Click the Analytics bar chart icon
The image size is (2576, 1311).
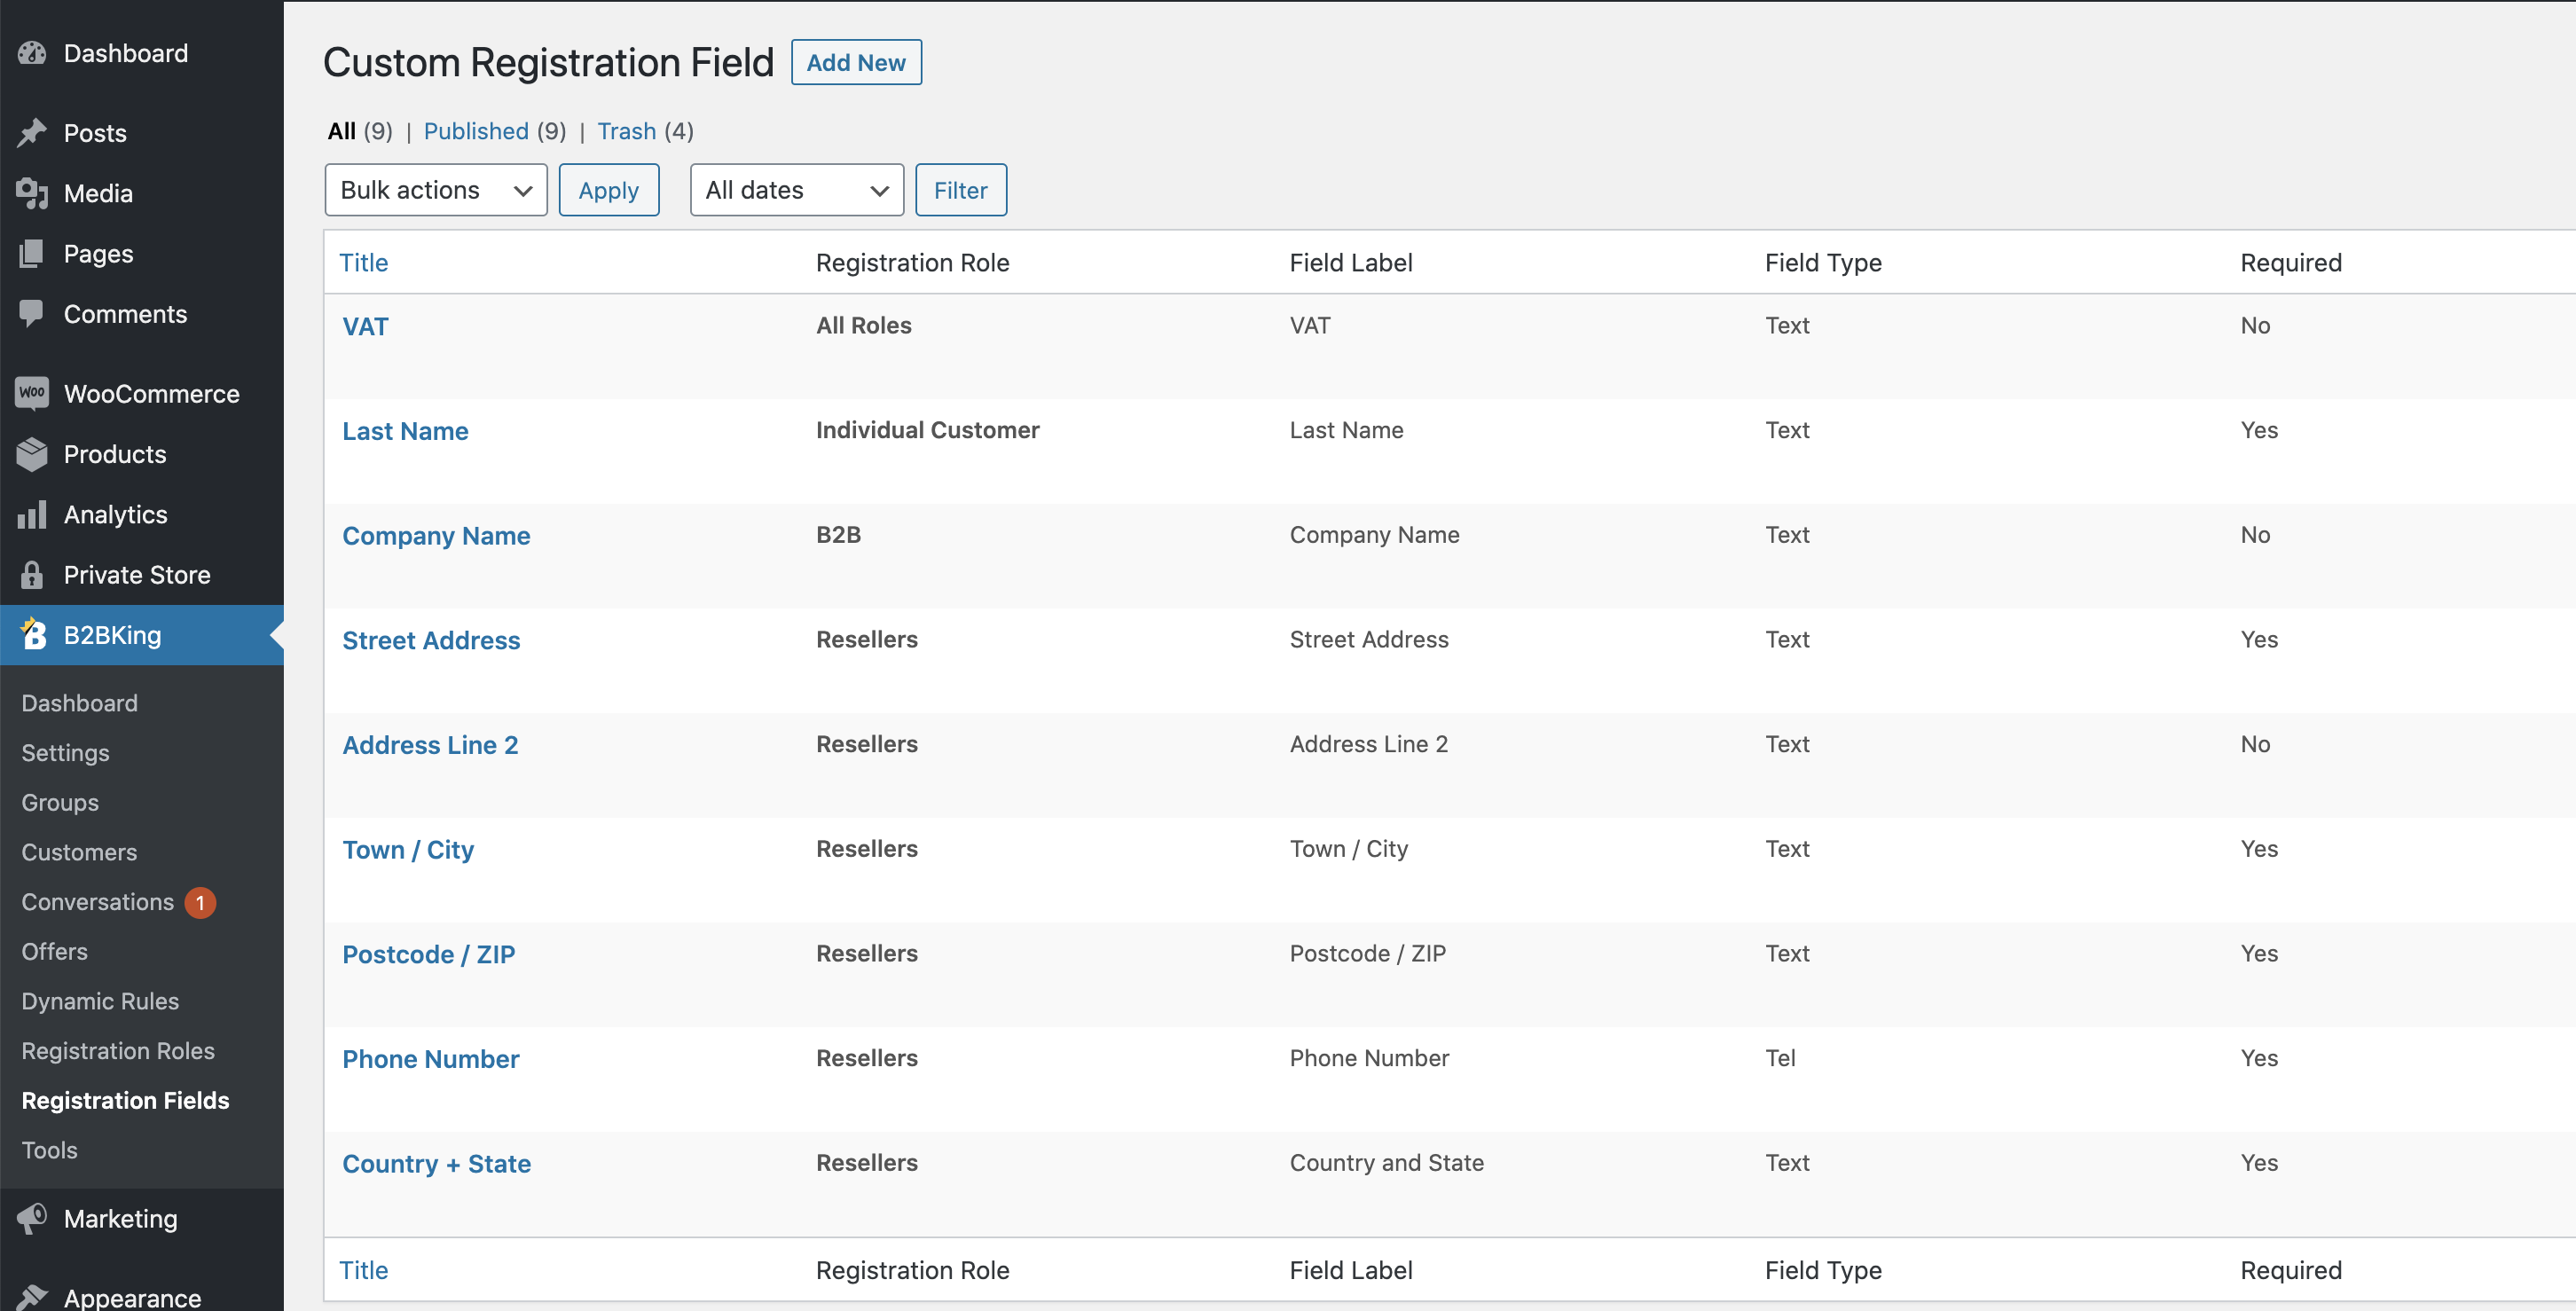point(32,514)
